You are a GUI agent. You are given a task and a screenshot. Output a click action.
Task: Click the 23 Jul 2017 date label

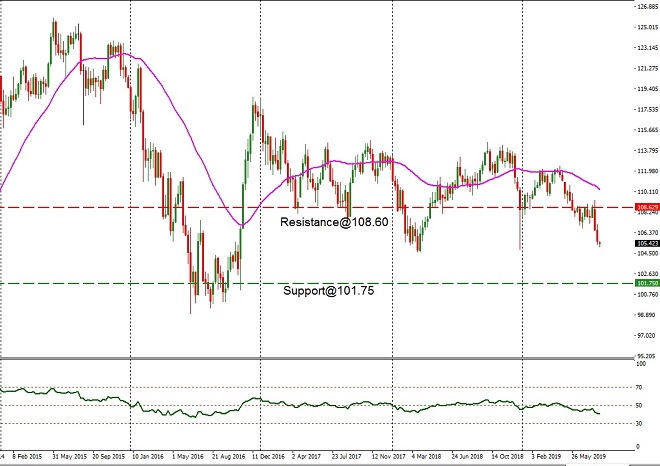pos(346,456)
